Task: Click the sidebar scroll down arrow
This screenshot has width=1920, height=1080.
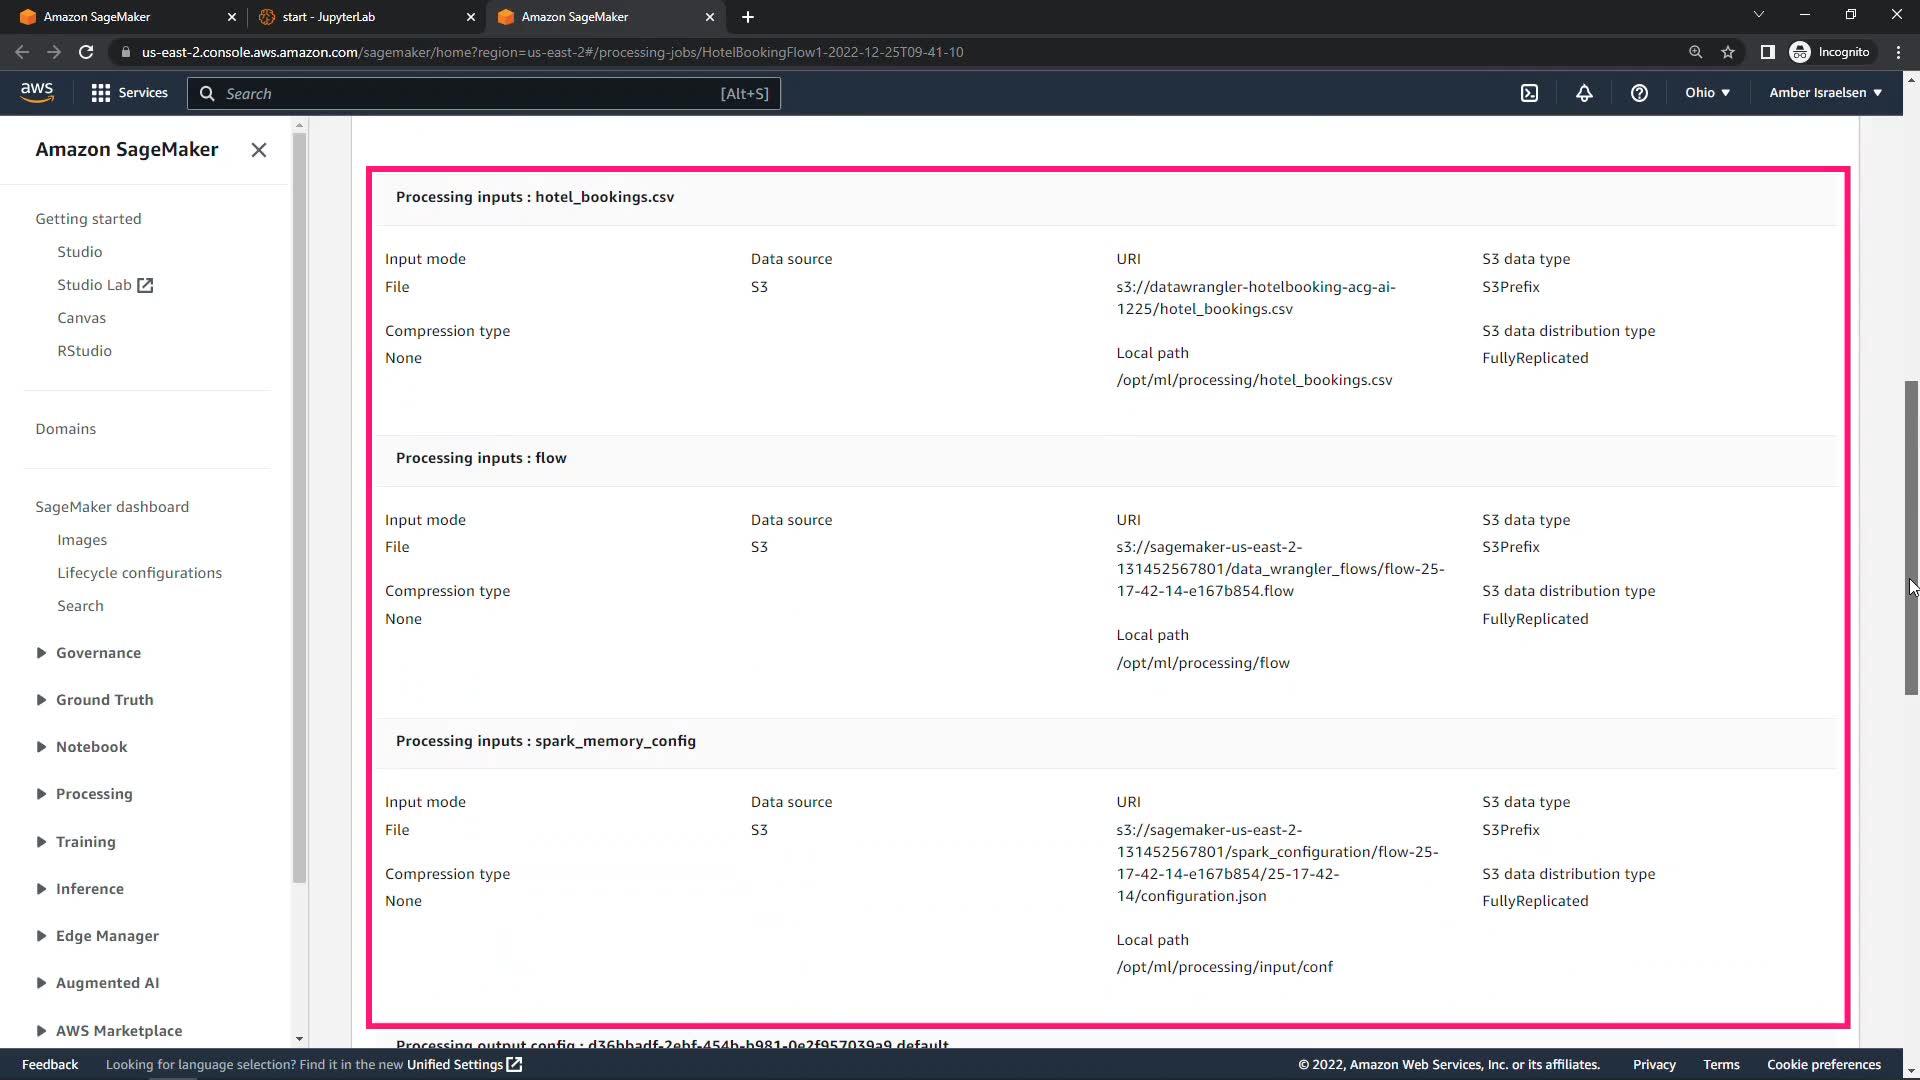Action: pyautogui.click(x=298, y=1039)
